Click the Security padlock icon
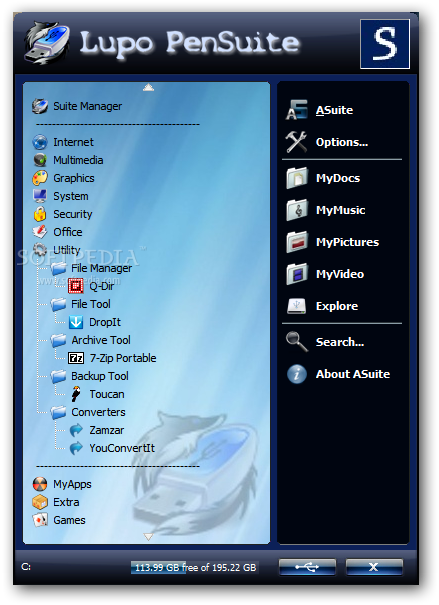Image resolution: width=439 pixels, height=605 pixels. tap(40, 214)
